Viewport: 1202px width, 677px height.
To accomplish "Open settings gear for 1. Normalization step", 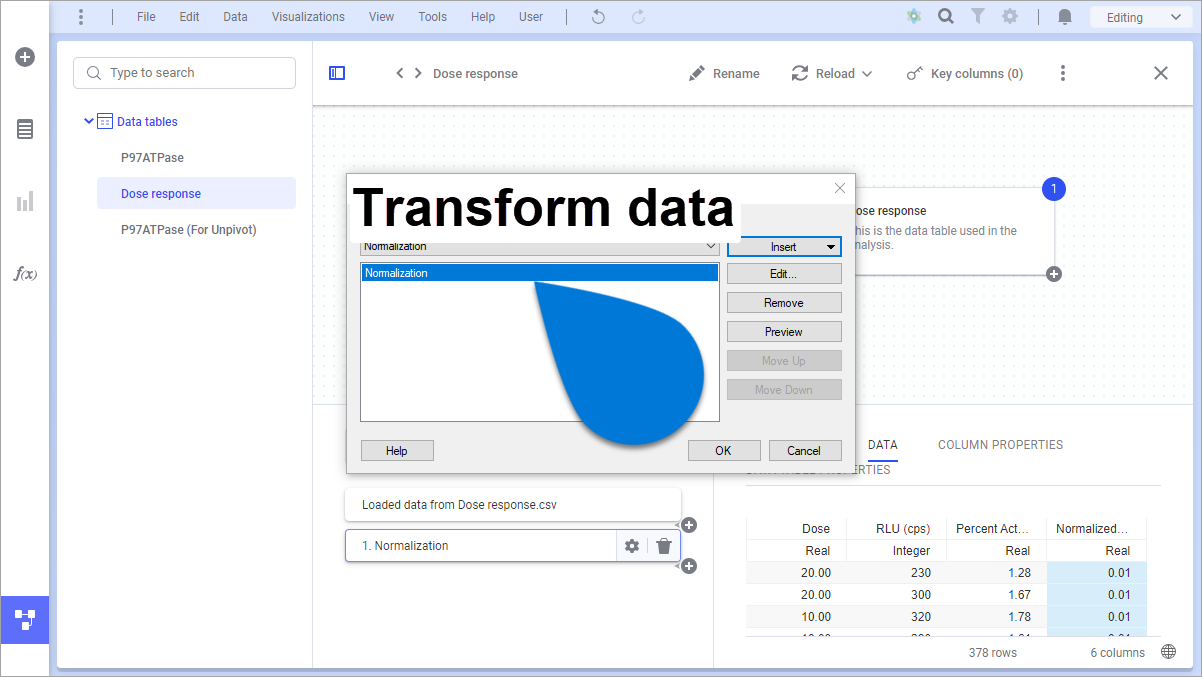I will pyautogui.click(x=632, y=546).
